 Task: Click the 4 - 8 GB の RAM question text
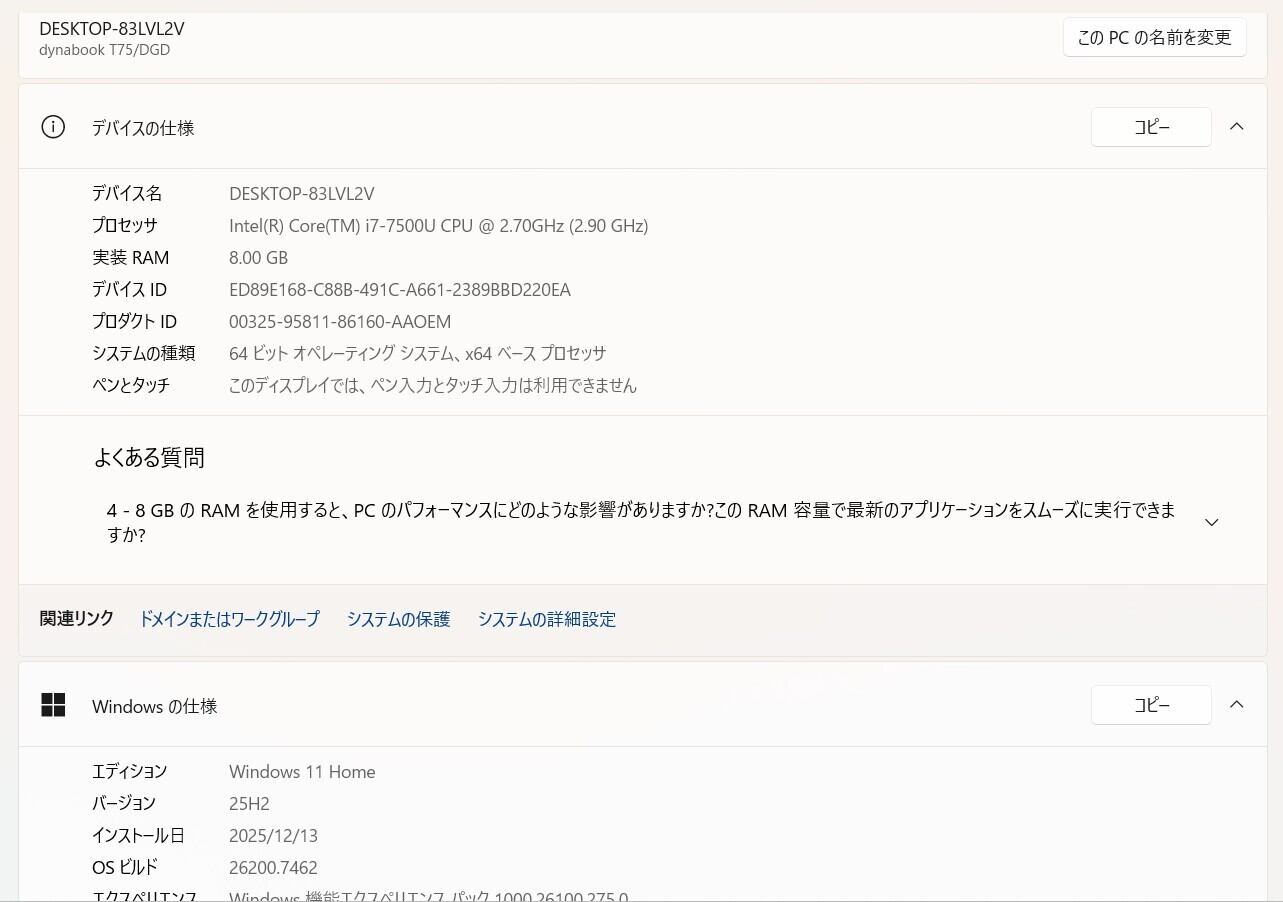pyautogui.click(x=641, y=522)
